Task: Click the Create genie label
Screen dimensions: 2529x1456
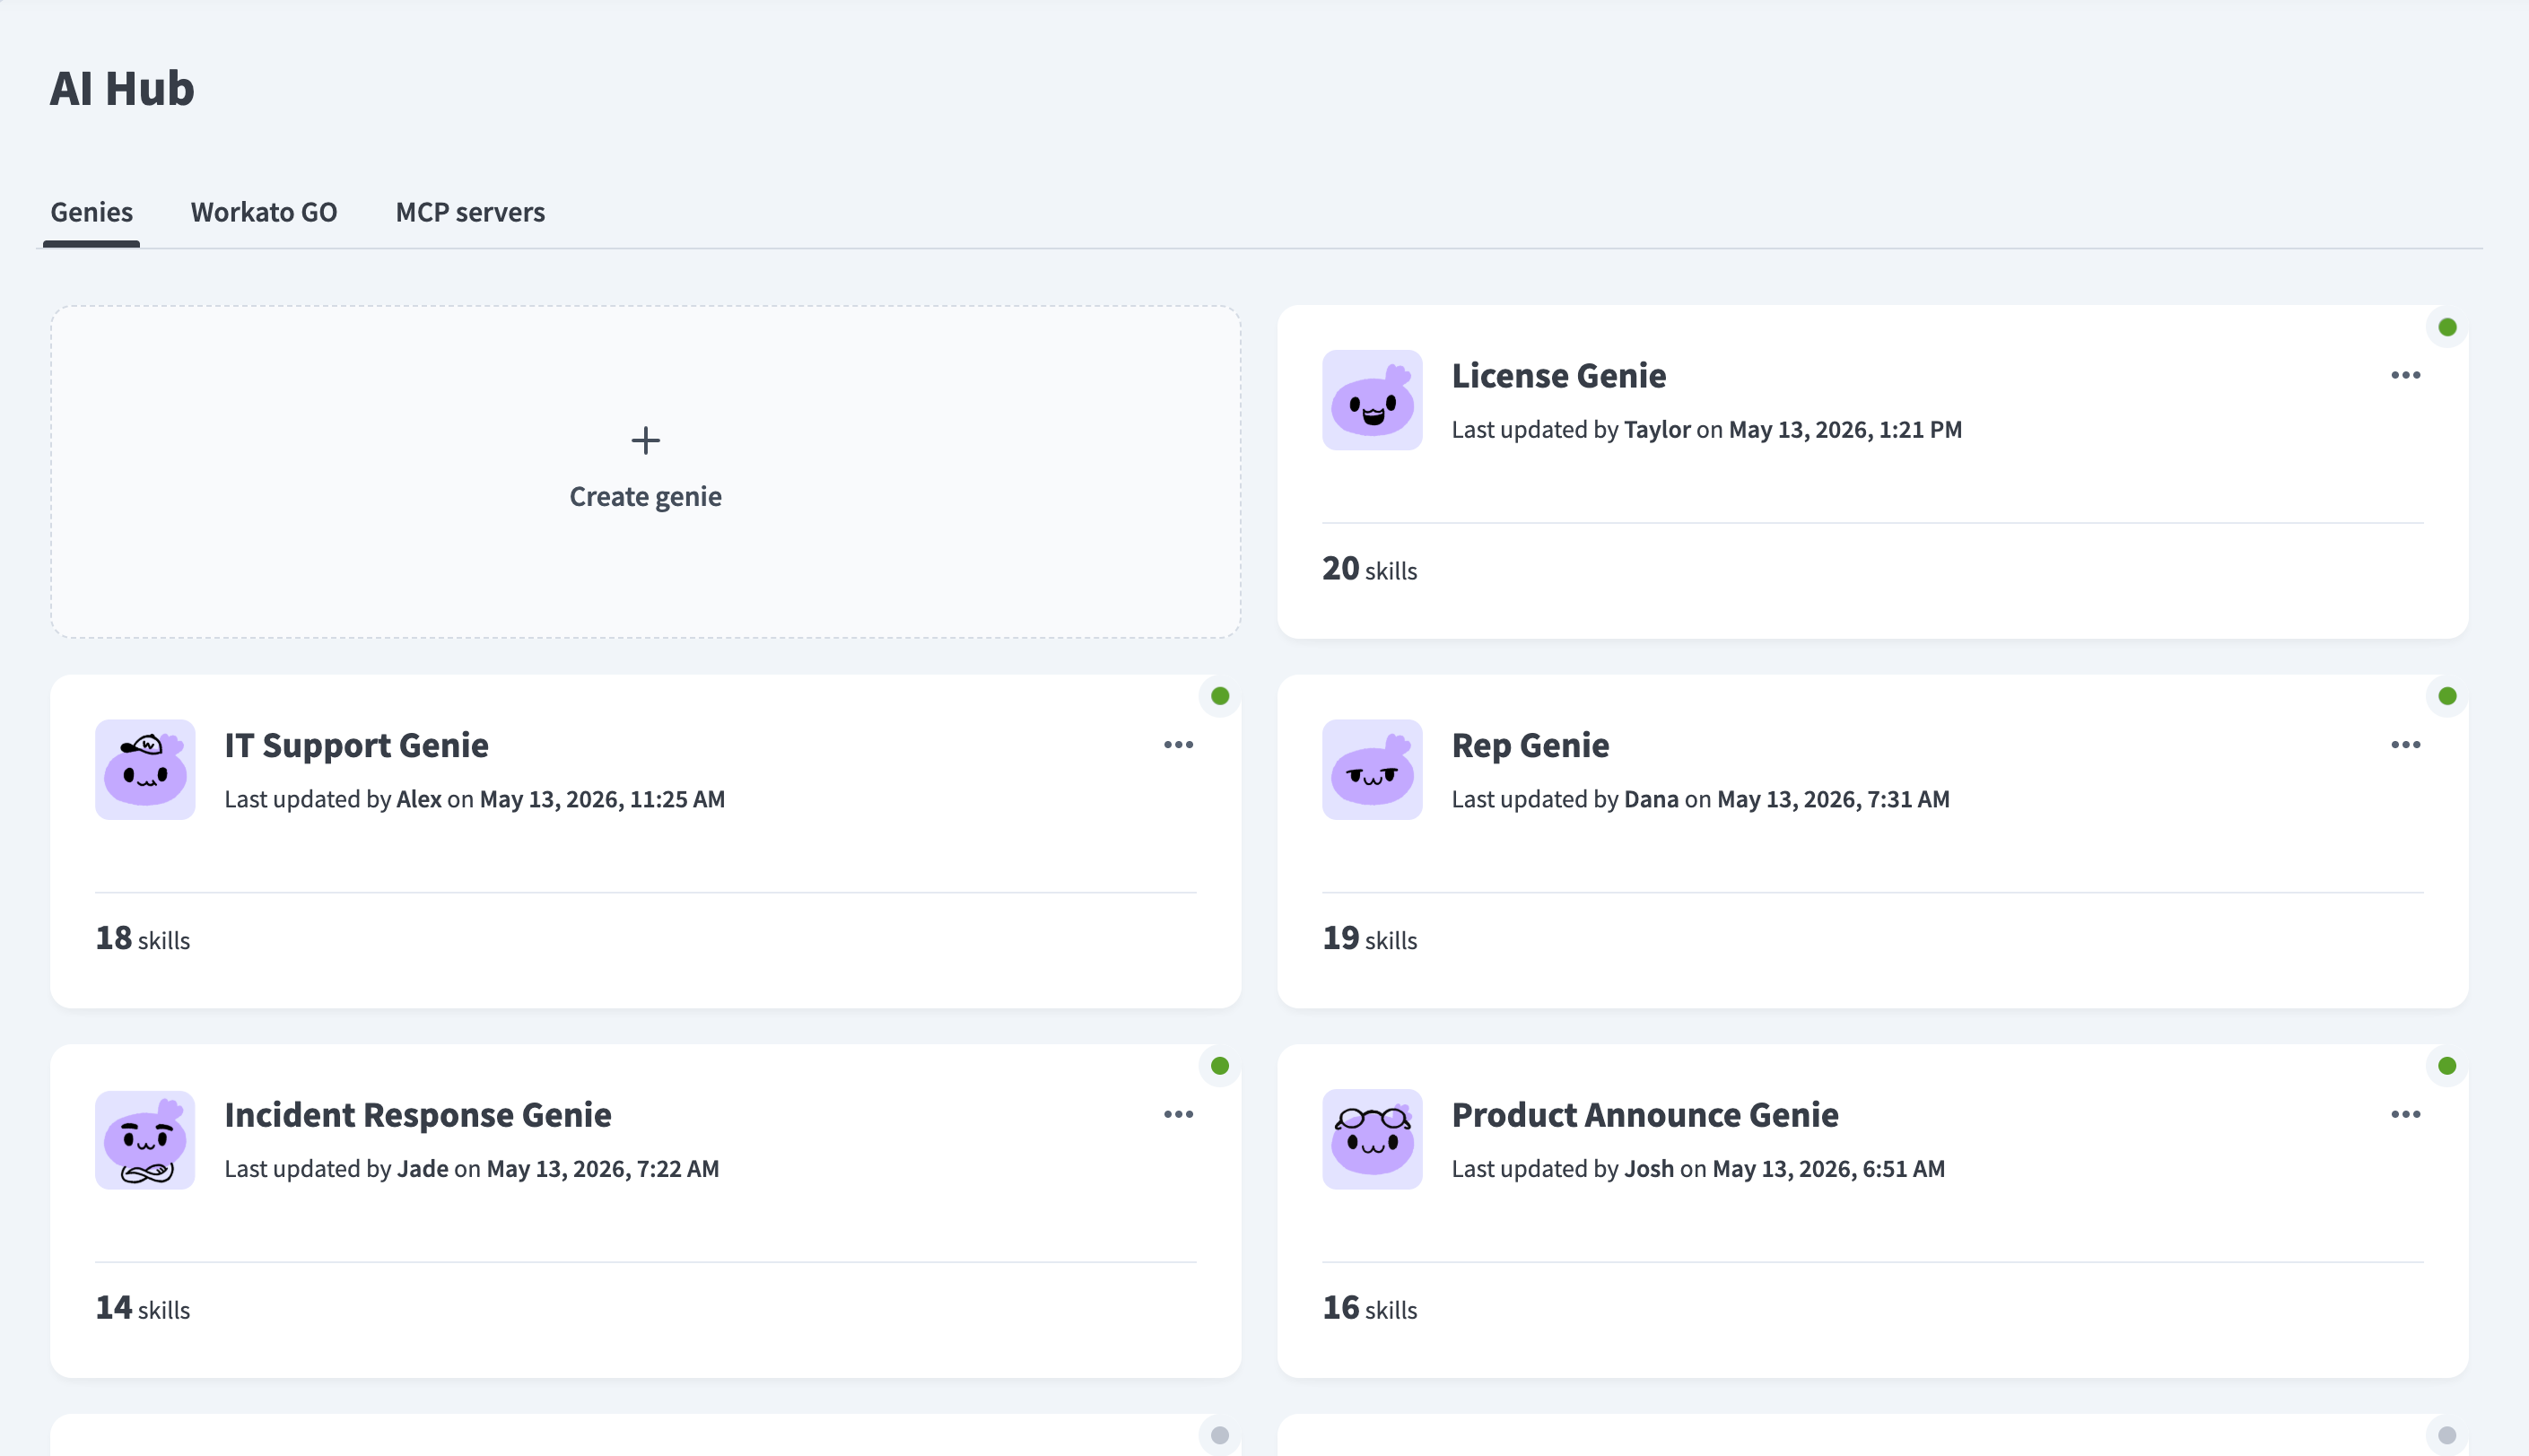Action: [646, 497]
